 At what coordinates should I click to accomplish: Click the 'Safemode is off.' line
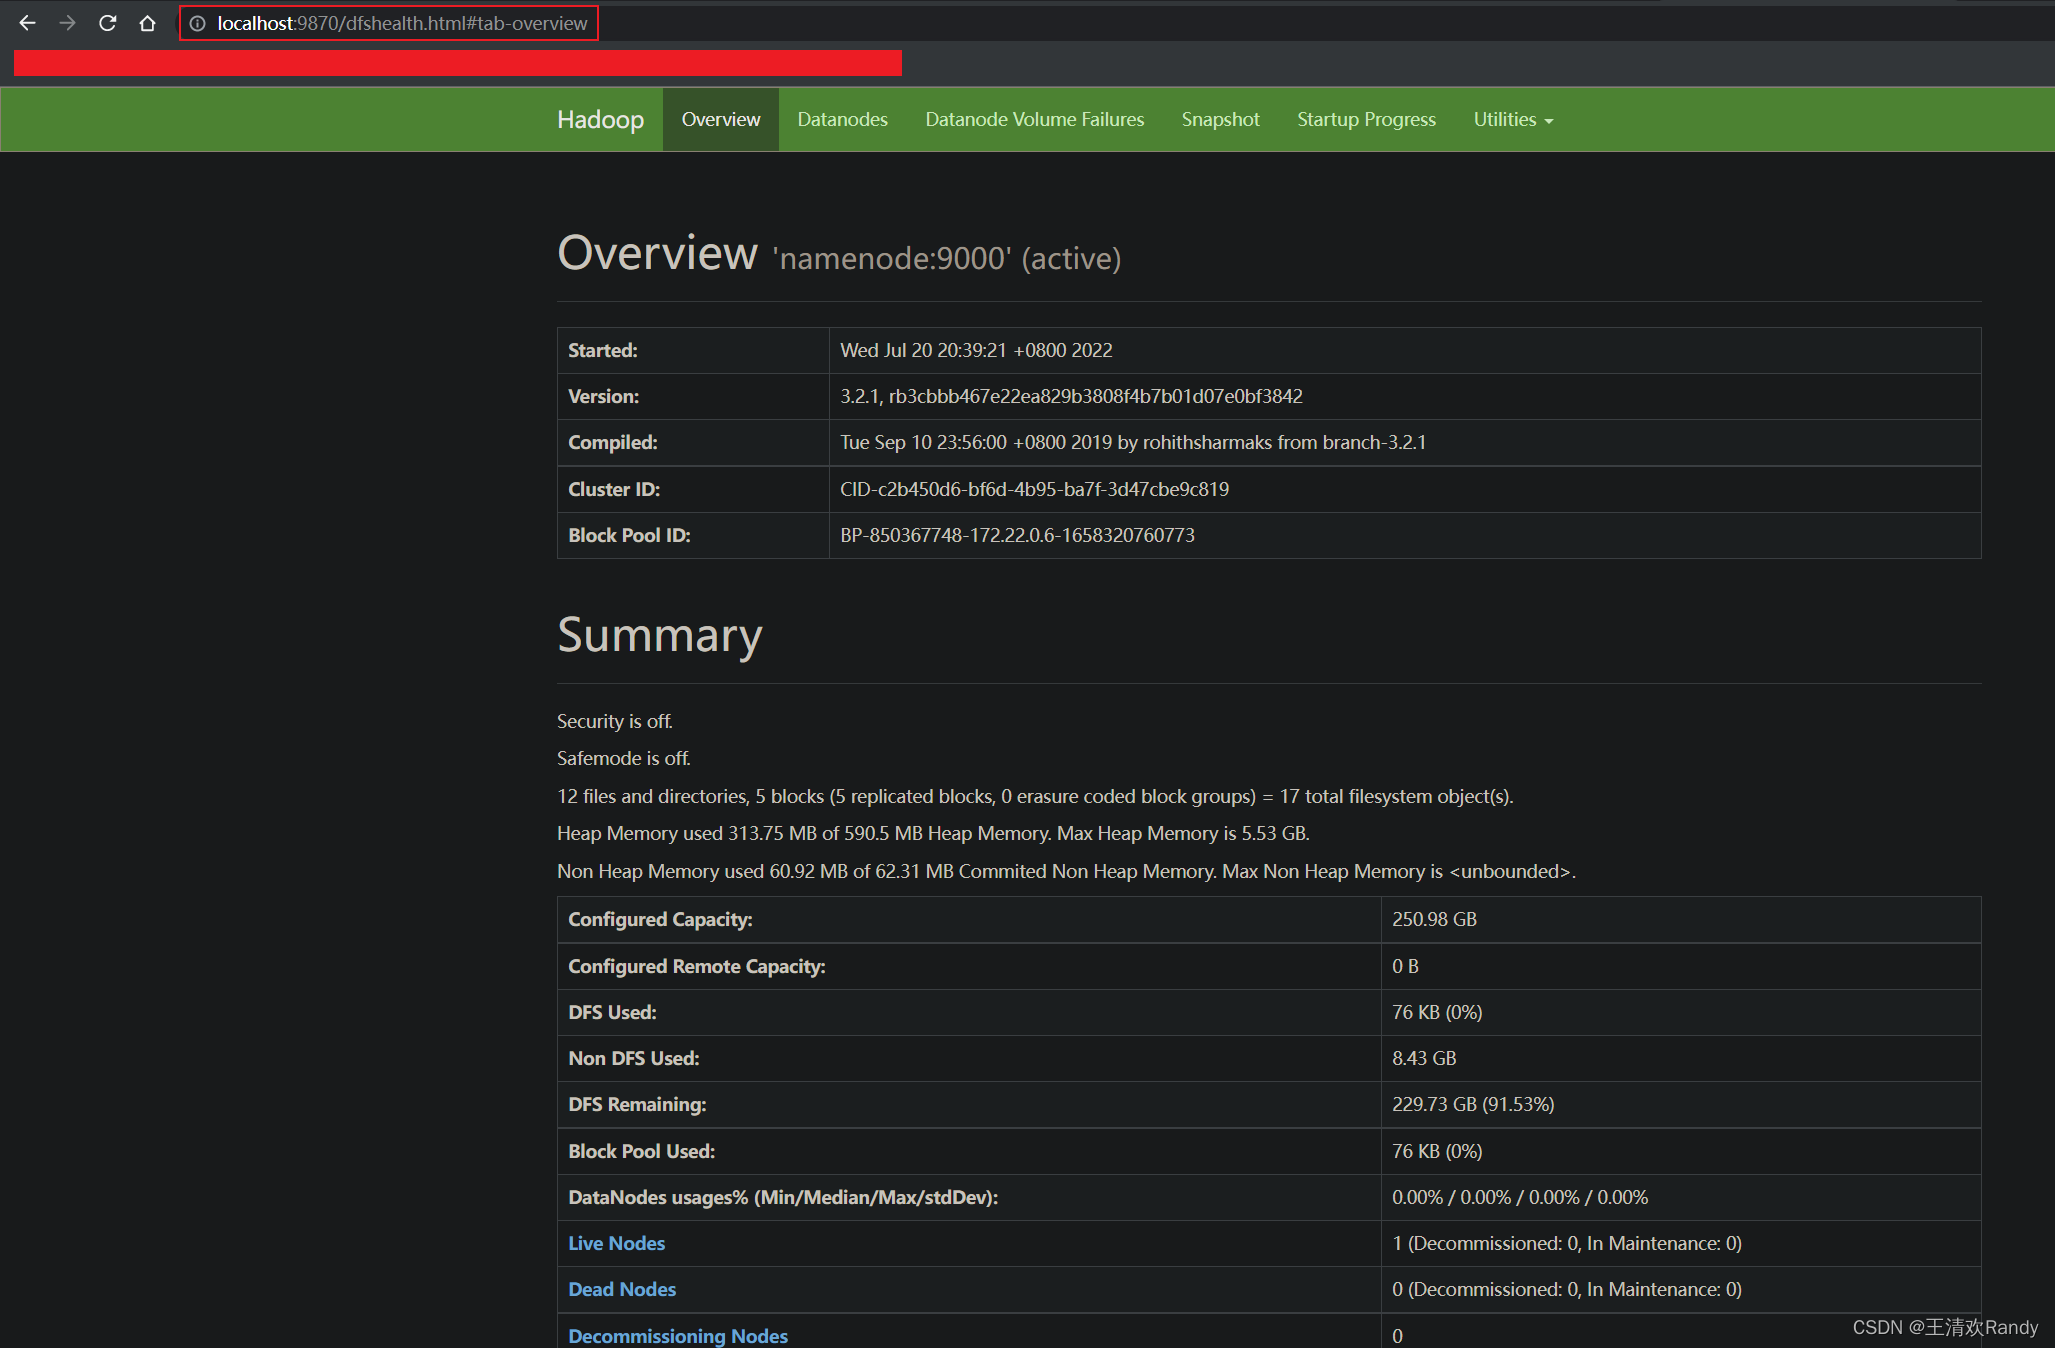click(623, 758)
